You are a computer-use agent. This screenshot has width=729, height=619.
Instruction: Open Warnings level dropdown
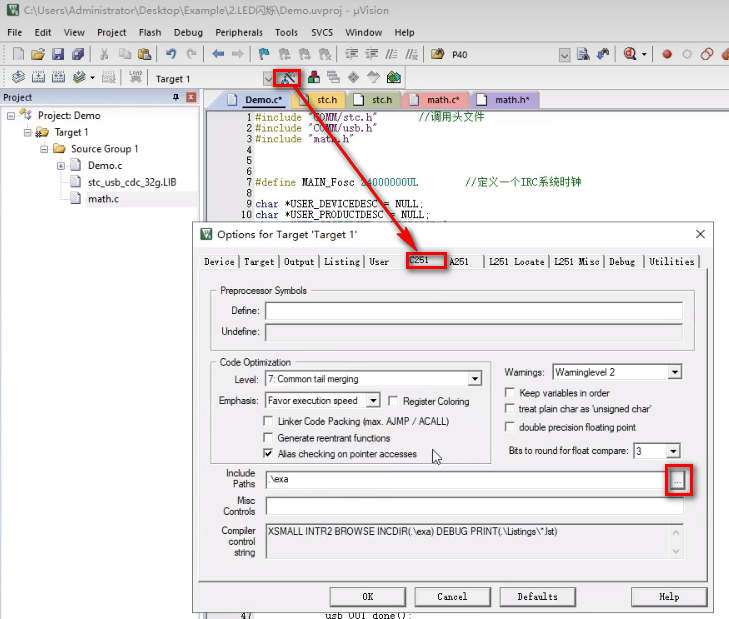point(675,372)
